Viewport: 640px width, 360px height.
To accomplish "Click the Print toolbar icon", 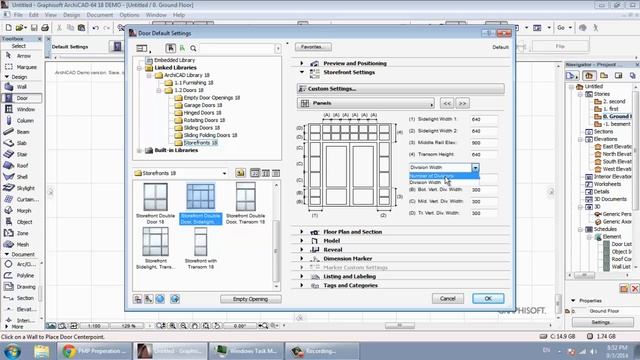I will click(x=45, y=28).
